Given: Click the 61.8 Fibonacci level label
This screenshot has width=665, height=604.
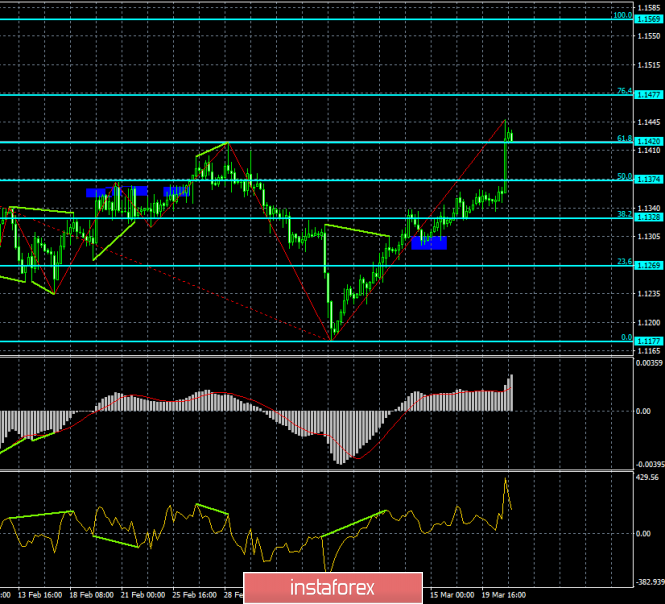Looking at the screenshot, I should coord(625,138).
